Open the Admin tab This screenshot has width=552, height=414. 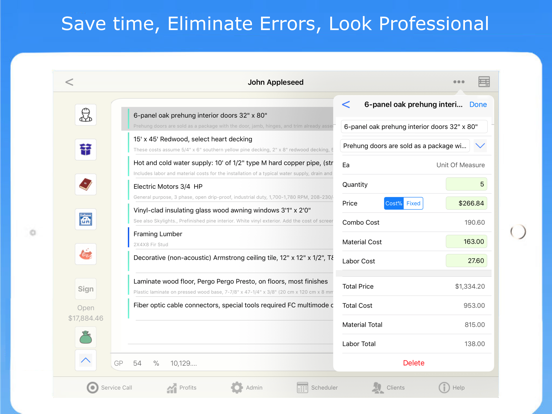tap(246, 388)
